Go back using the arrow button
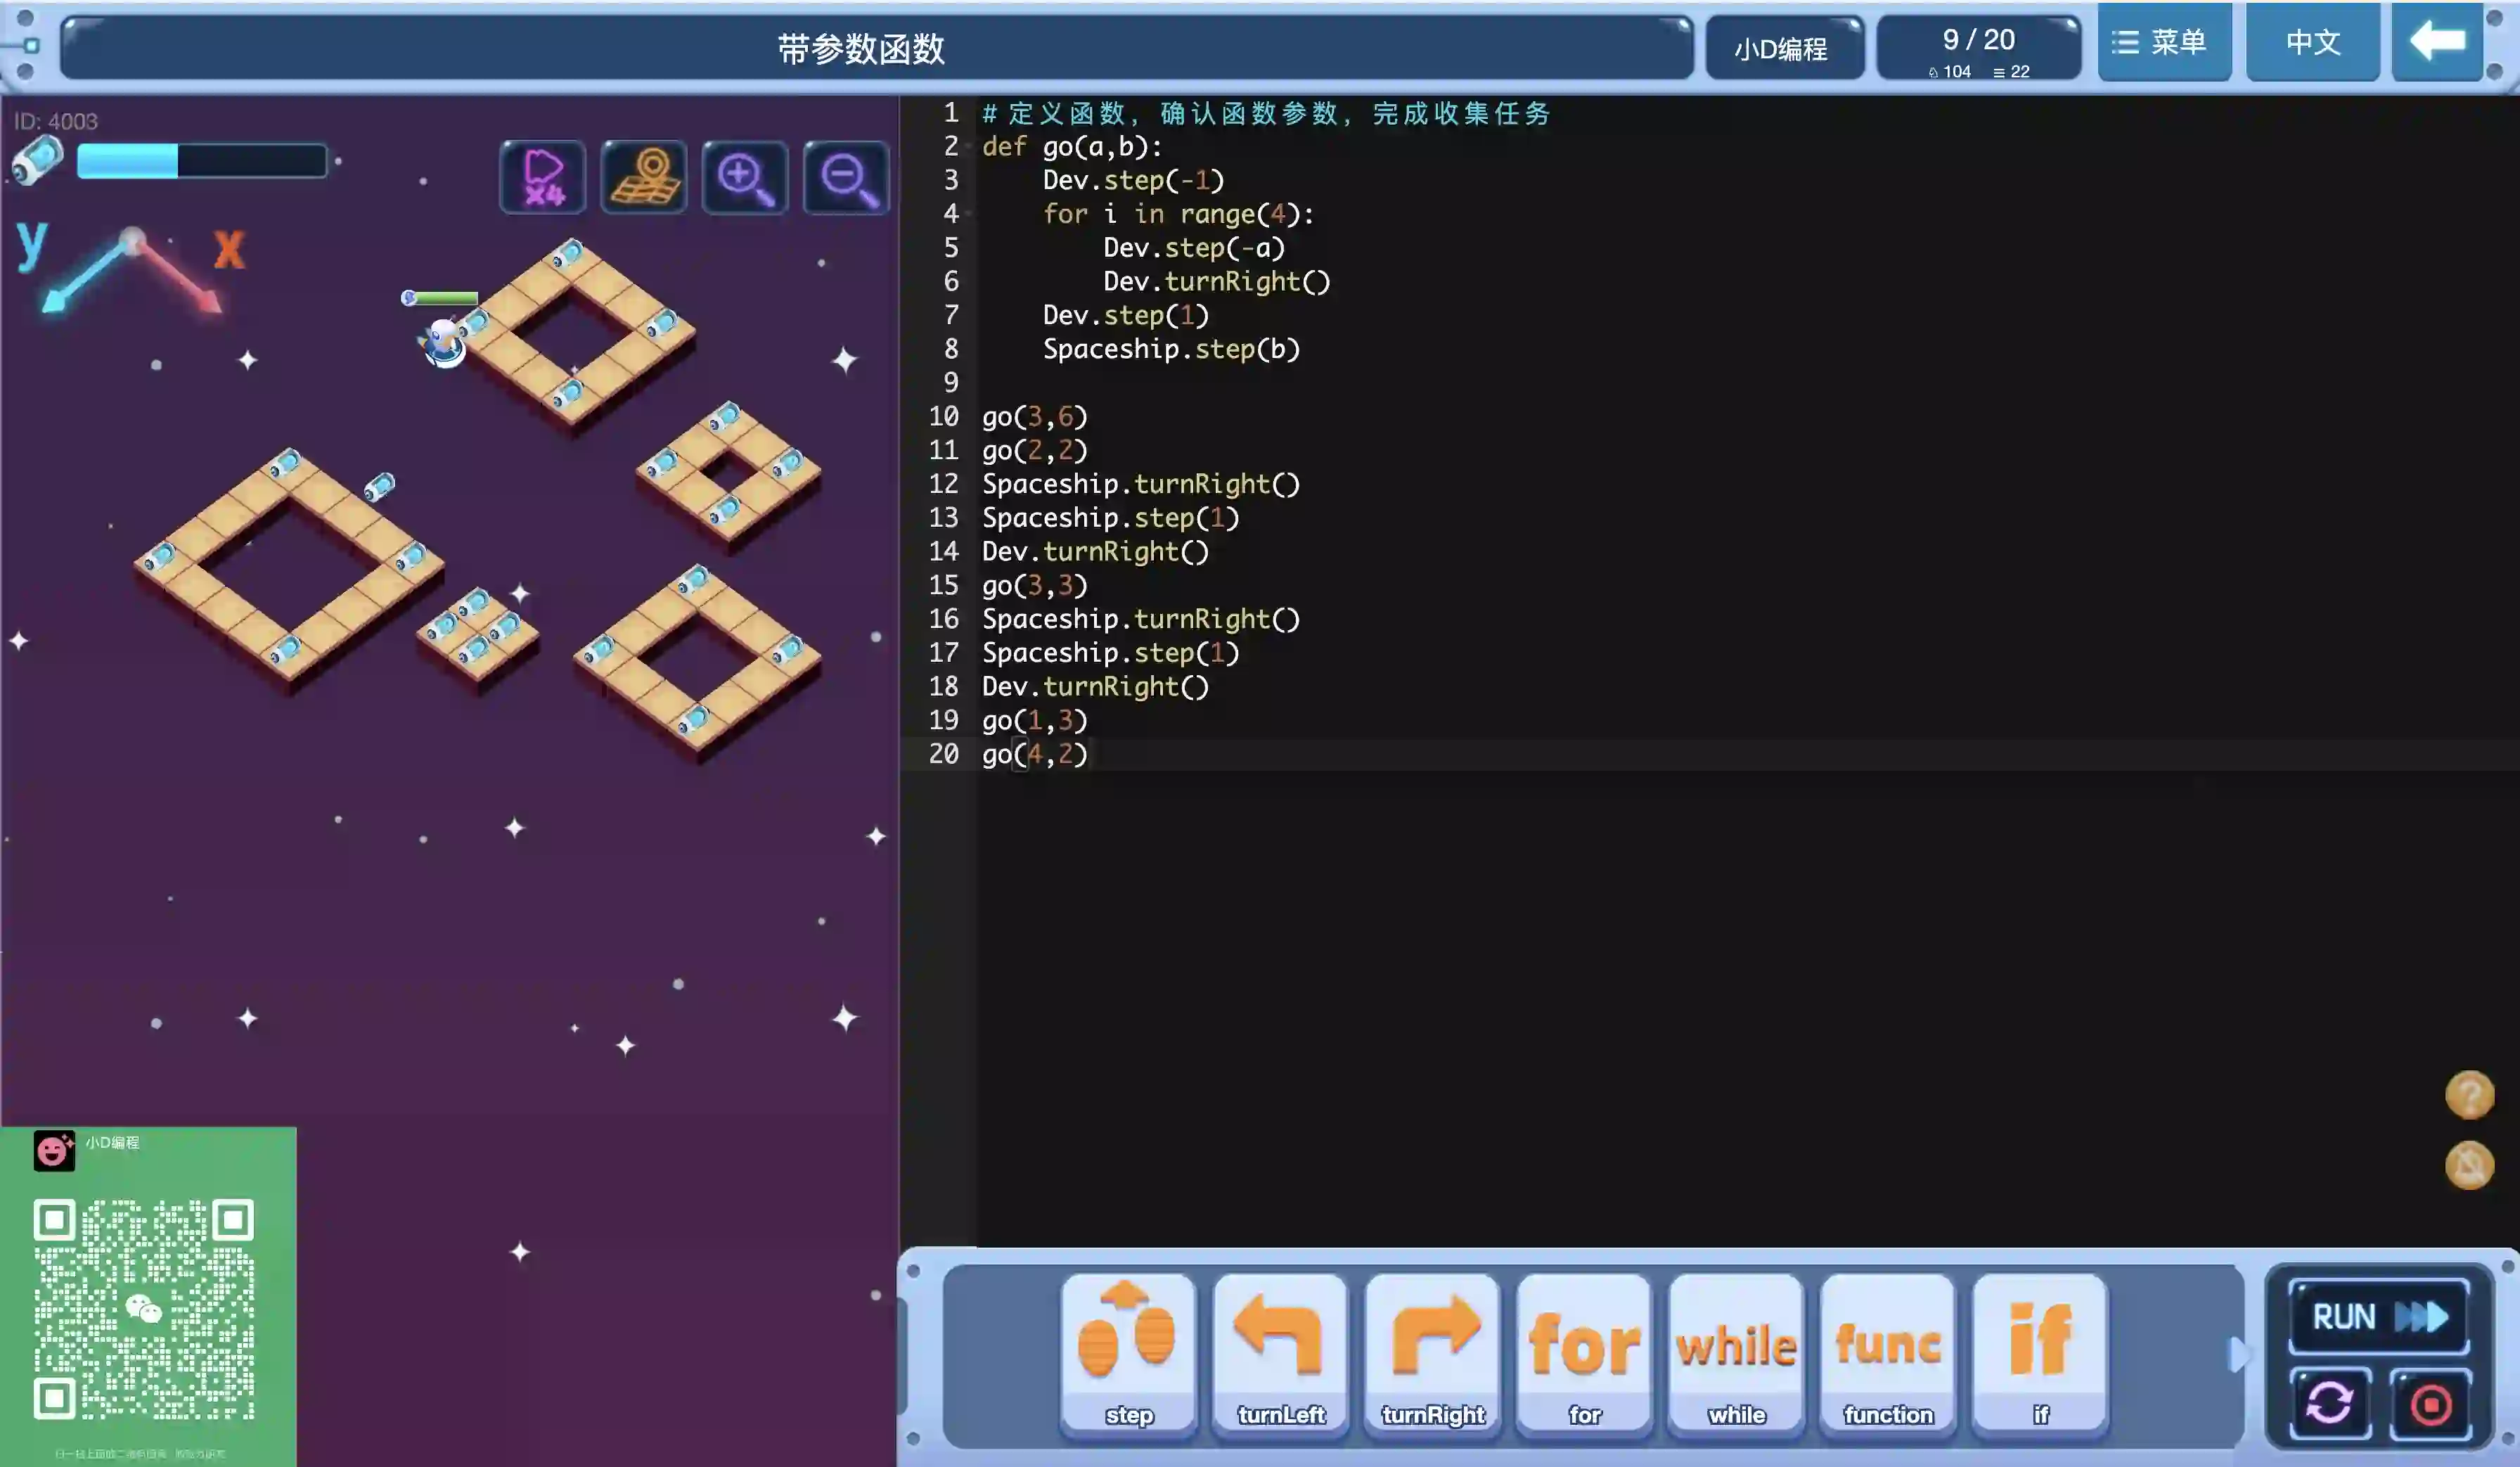Screen dimensions: 2520x1467 coord(2437,42)
